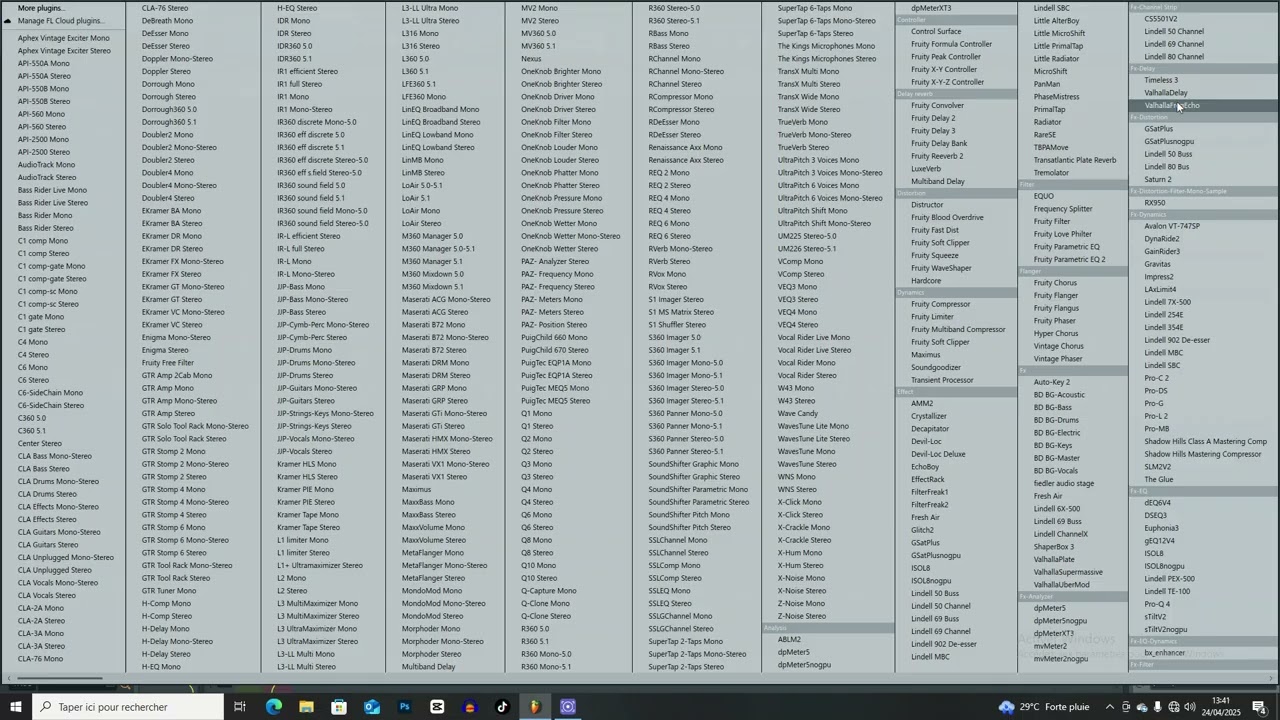Select Frequency Splitter filter
1280x720 pixels.
tap(1063, 209)
